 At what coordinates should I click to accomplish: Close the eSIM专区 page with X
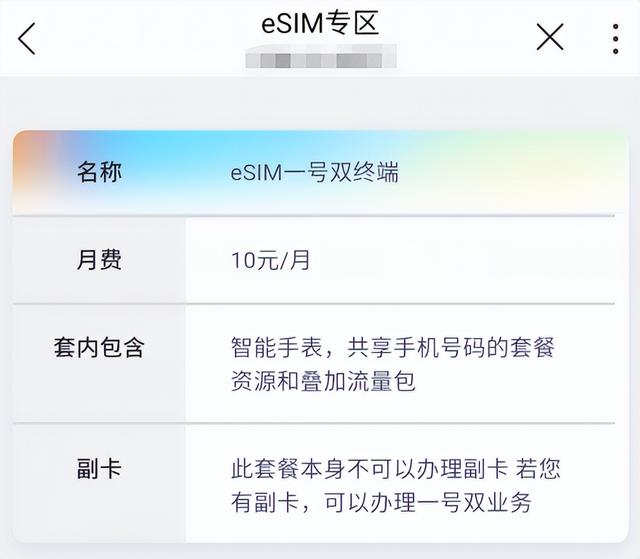[x=550, y=38]
